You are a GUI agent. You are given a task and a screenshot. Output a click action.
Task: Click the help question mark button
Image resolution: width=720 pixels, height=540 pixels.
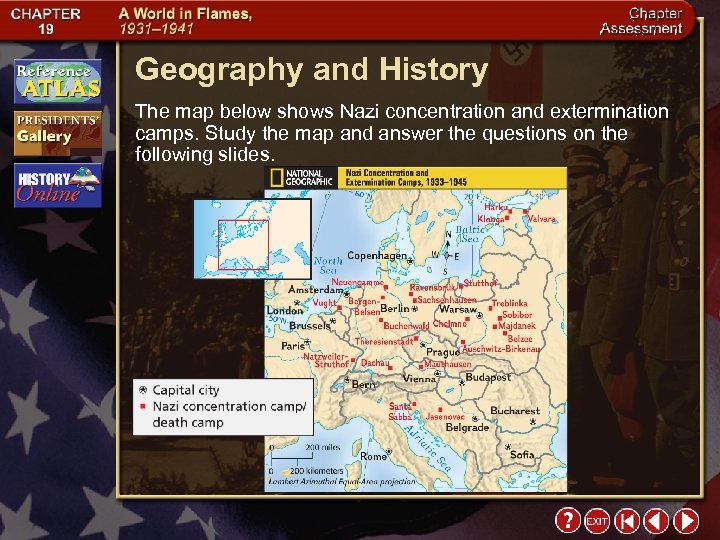pos(568,521)
